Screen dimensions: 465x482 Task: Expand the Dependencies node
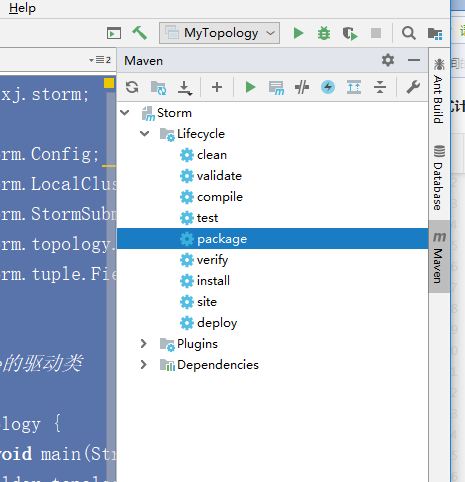coord(144,365)
